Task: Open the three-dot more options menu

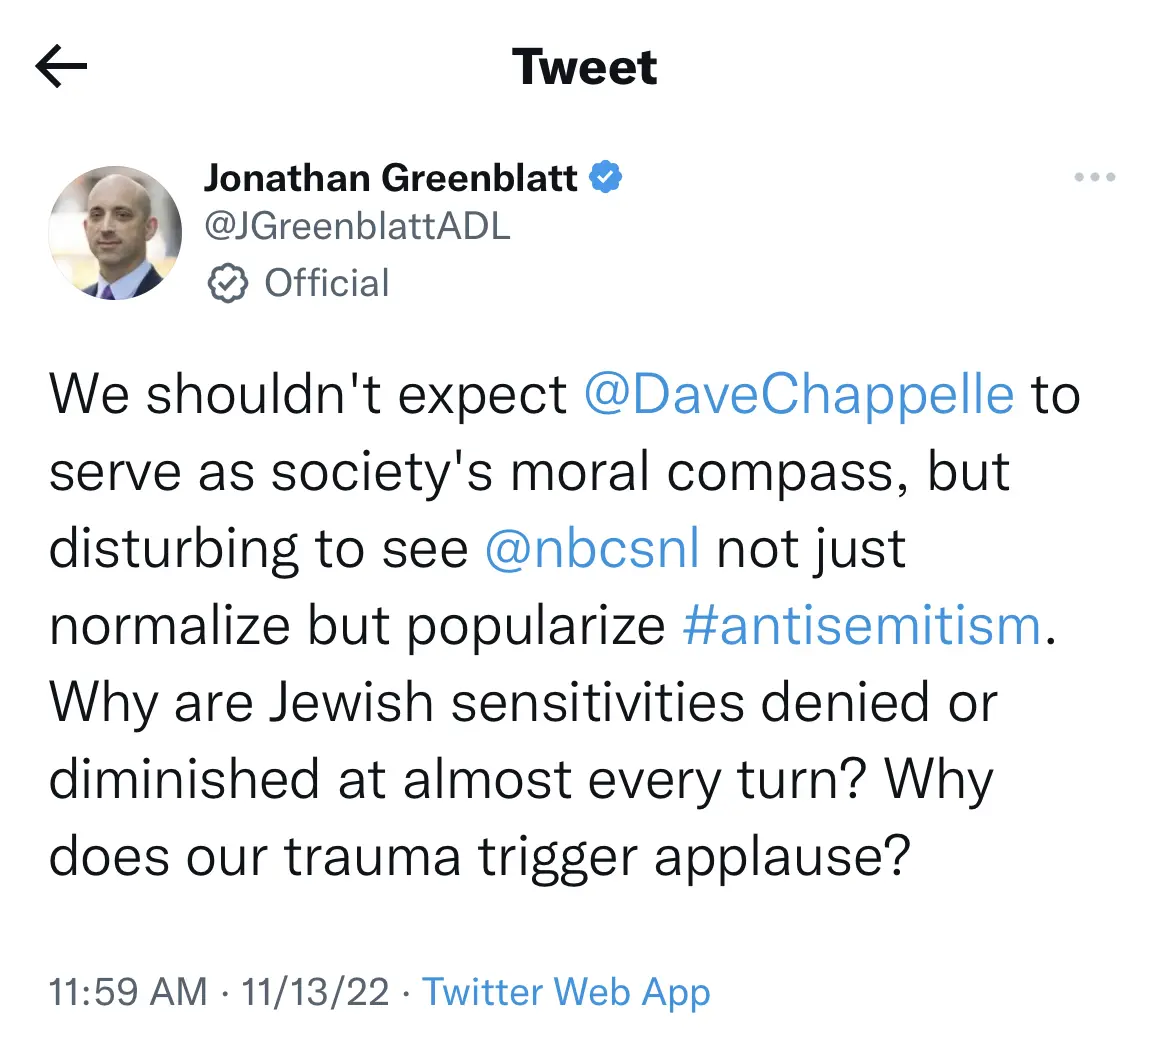Action: [x=1095, y=177]
